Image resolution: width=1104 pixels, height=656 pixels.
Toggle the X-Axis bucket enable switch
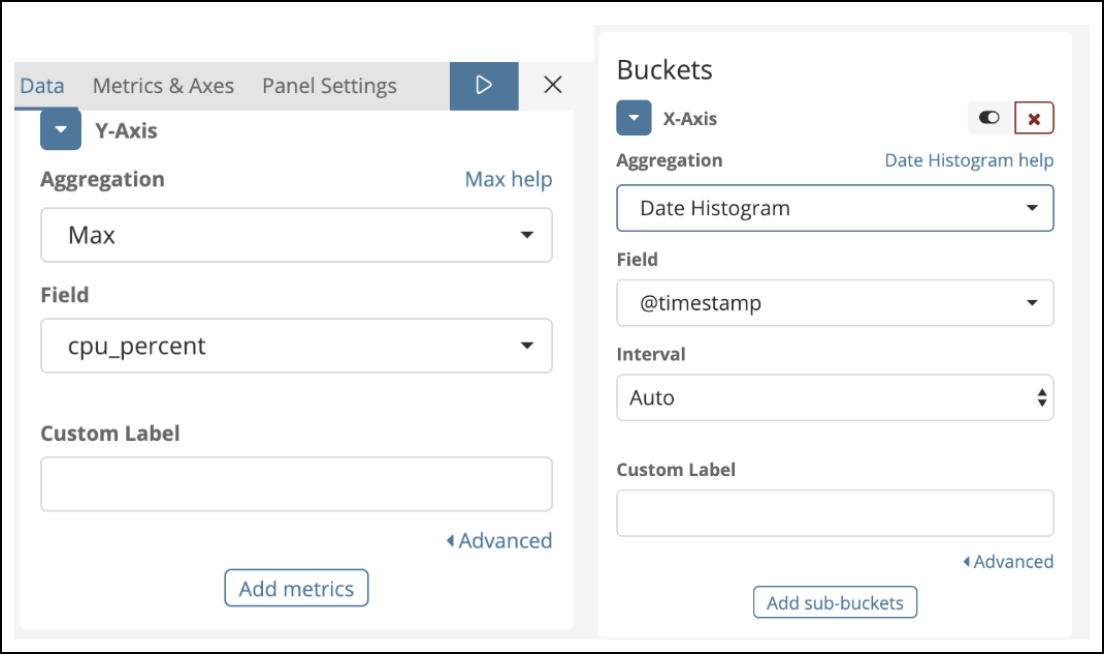tap(989, 118)
